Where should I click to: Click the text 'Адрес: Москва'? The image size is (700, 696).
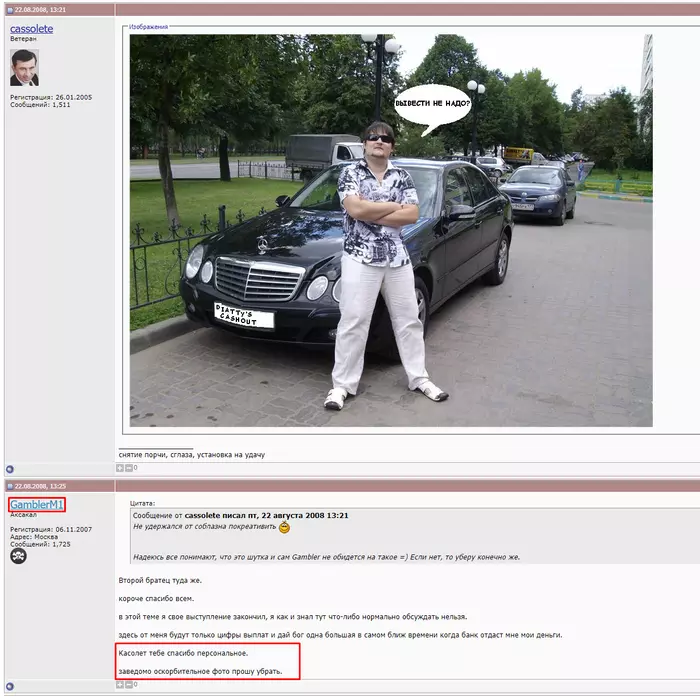pos(34,537)
